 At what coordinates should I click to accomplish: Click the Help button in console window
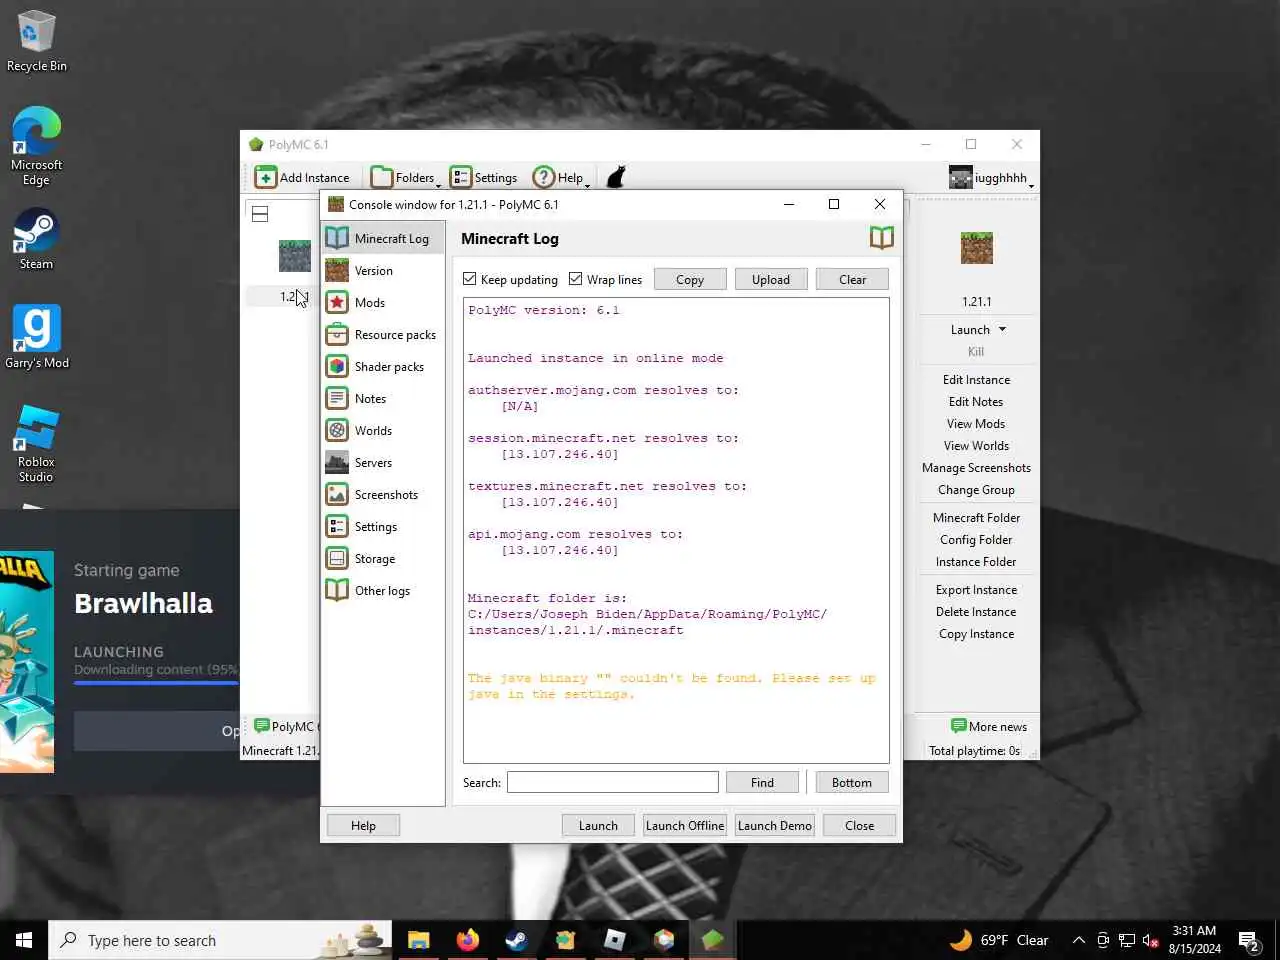click(363, 826)
